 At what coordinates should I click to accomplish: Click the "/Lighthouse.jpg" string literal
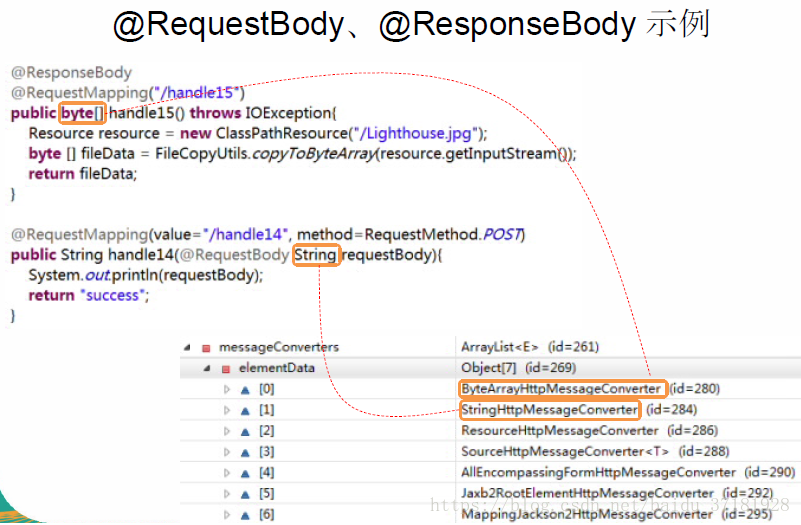click(417, 133)
